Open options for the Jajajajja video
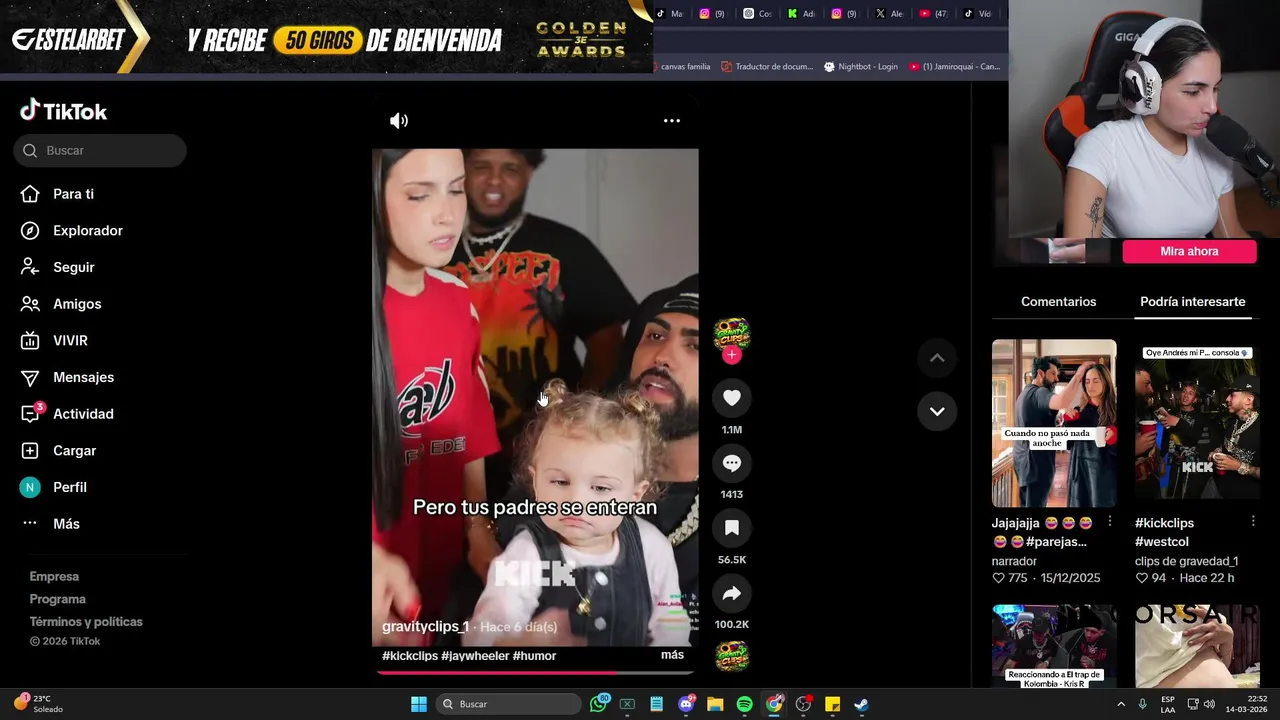 pyautogui.click(x=1109, y=521)
